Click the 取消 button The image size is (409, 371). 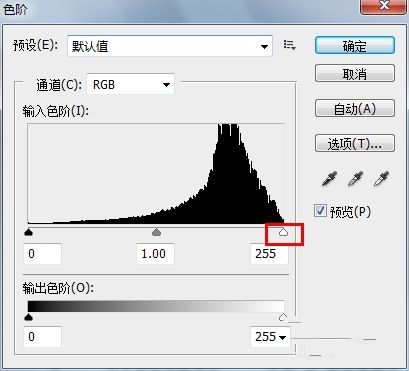tap(355, 73)
